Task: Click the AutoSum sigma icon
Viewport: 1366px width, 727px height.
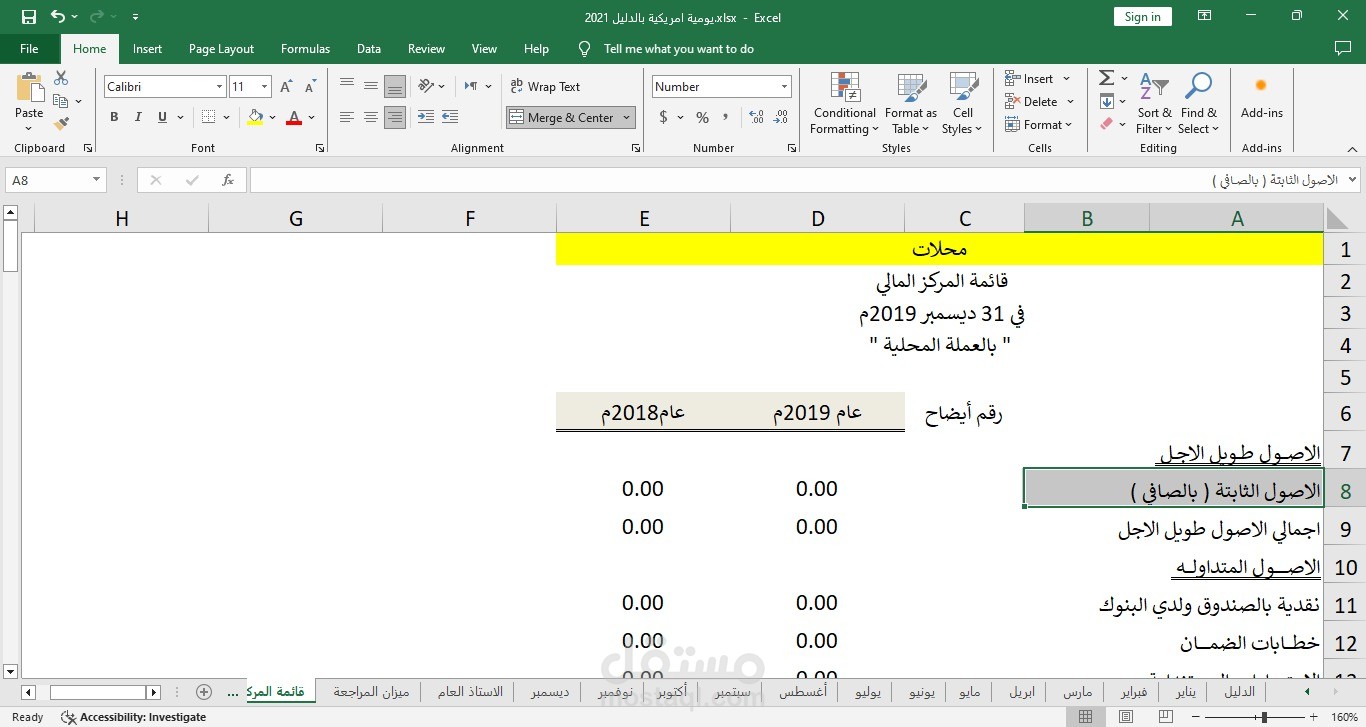Action: tap(1106, 78)
